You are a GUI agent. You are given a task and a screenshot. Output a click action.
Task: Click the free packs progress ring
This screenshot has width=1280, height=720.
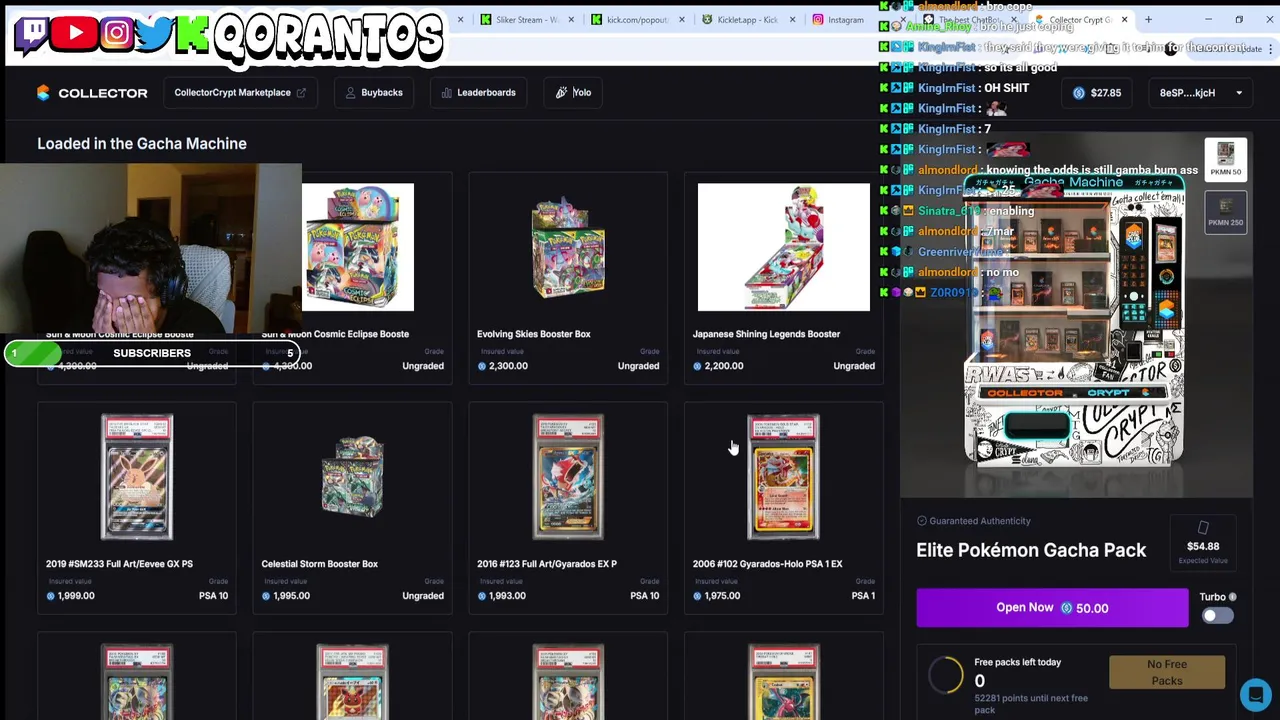(945, 675)
